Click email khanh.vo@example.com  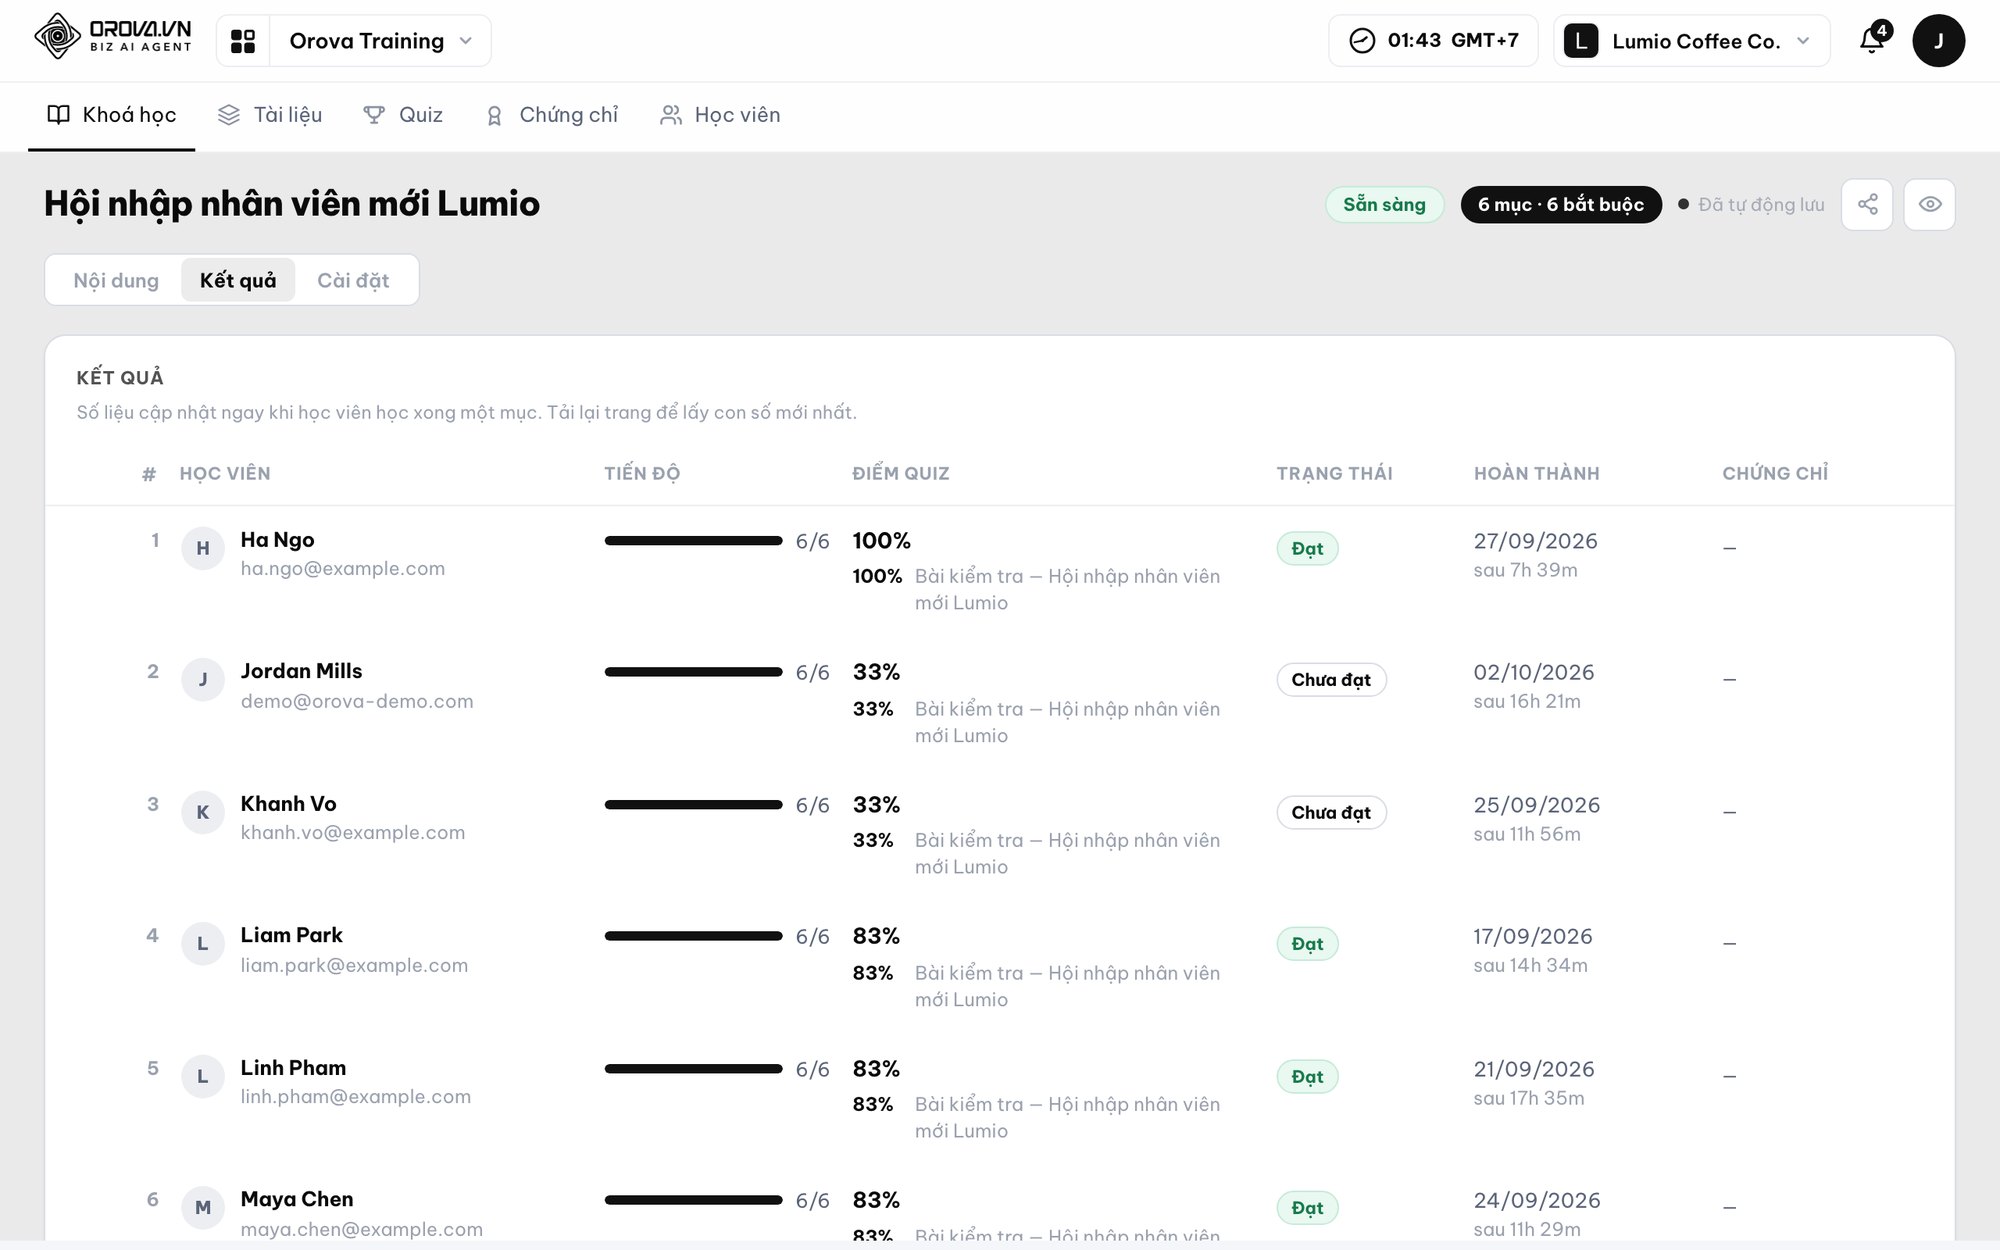point(353,832)
